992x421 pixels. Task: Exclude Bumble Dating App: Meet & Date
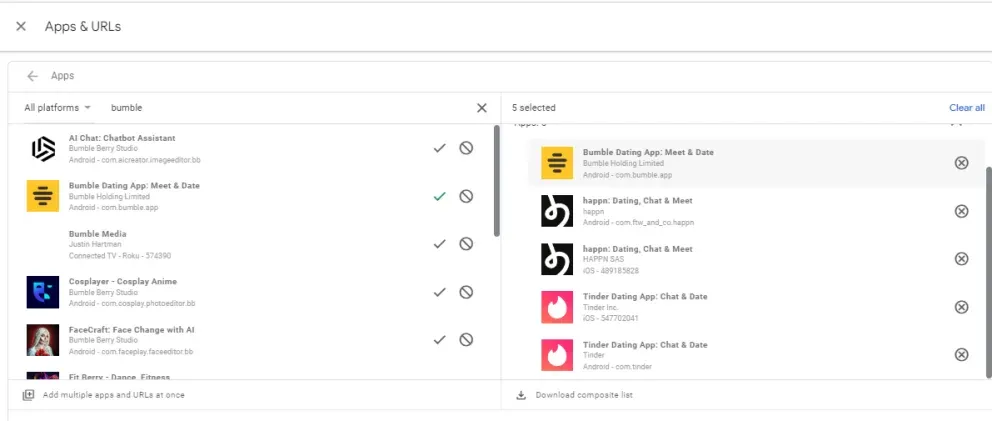[466, 196]
